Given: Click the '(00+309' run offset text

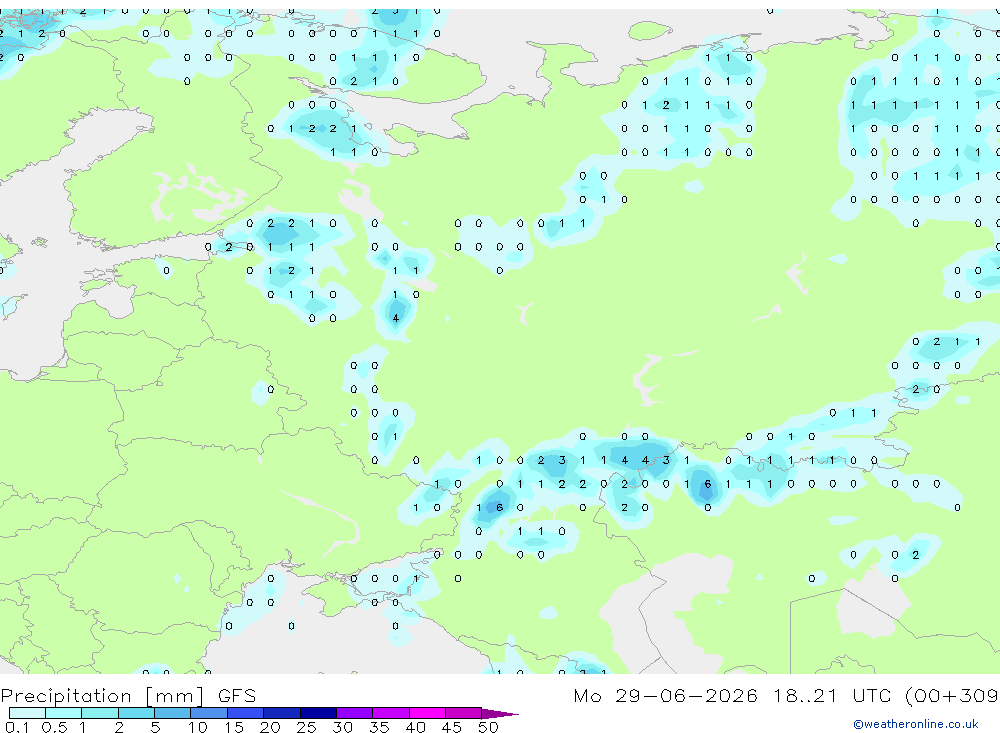Looking at the screenshot, I should pyautogui.click(x=952, y=695).
